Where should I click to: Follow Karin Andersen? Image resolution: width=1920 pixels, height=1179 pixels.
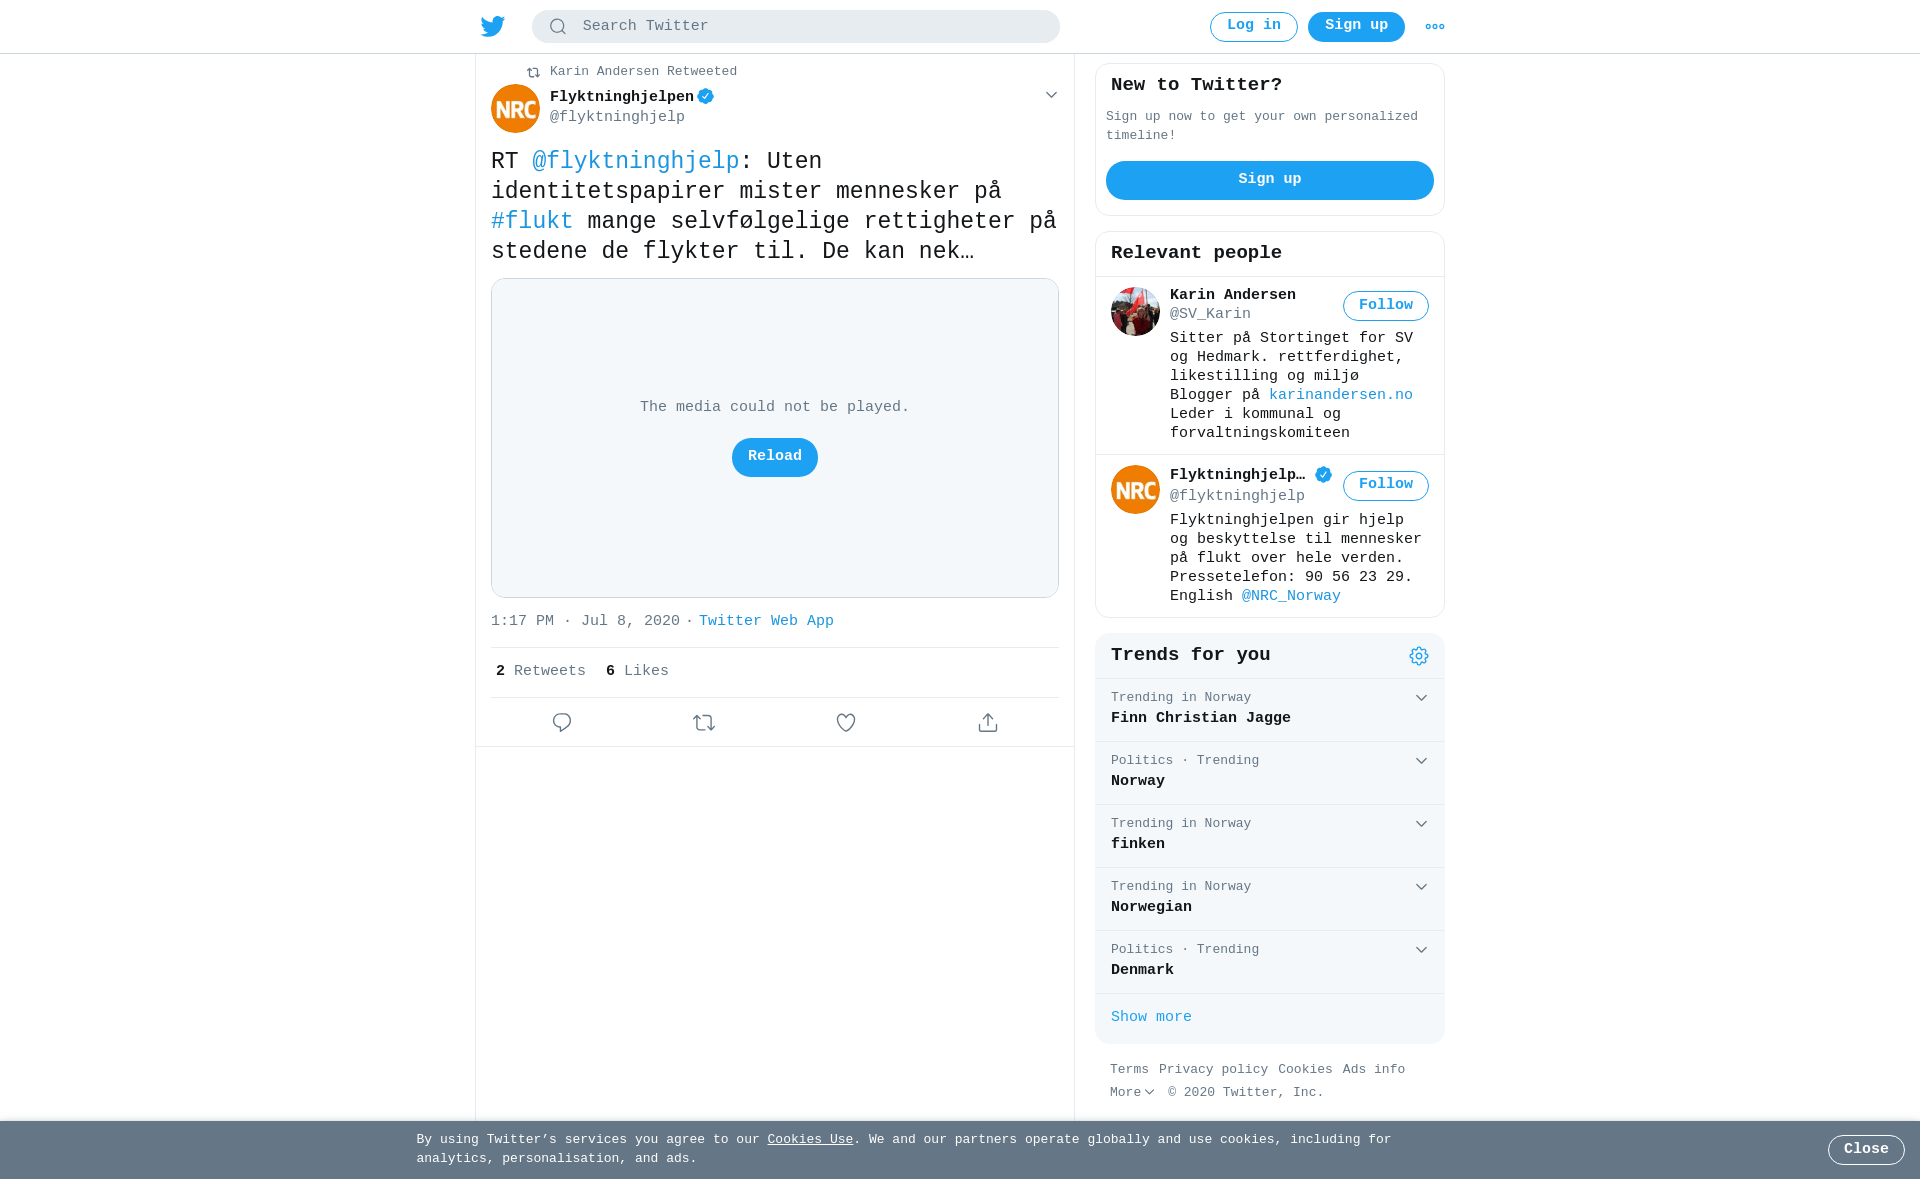tap(1386, 306)
